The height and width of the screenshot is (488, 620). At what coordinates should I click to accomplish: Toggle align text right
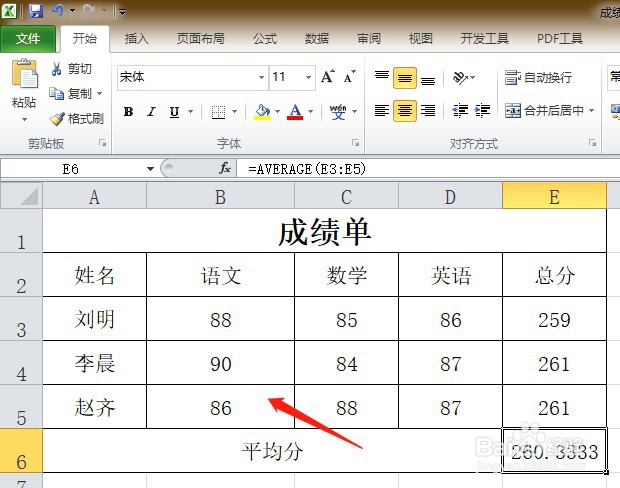pyautogui.click(x=428, y=111)
